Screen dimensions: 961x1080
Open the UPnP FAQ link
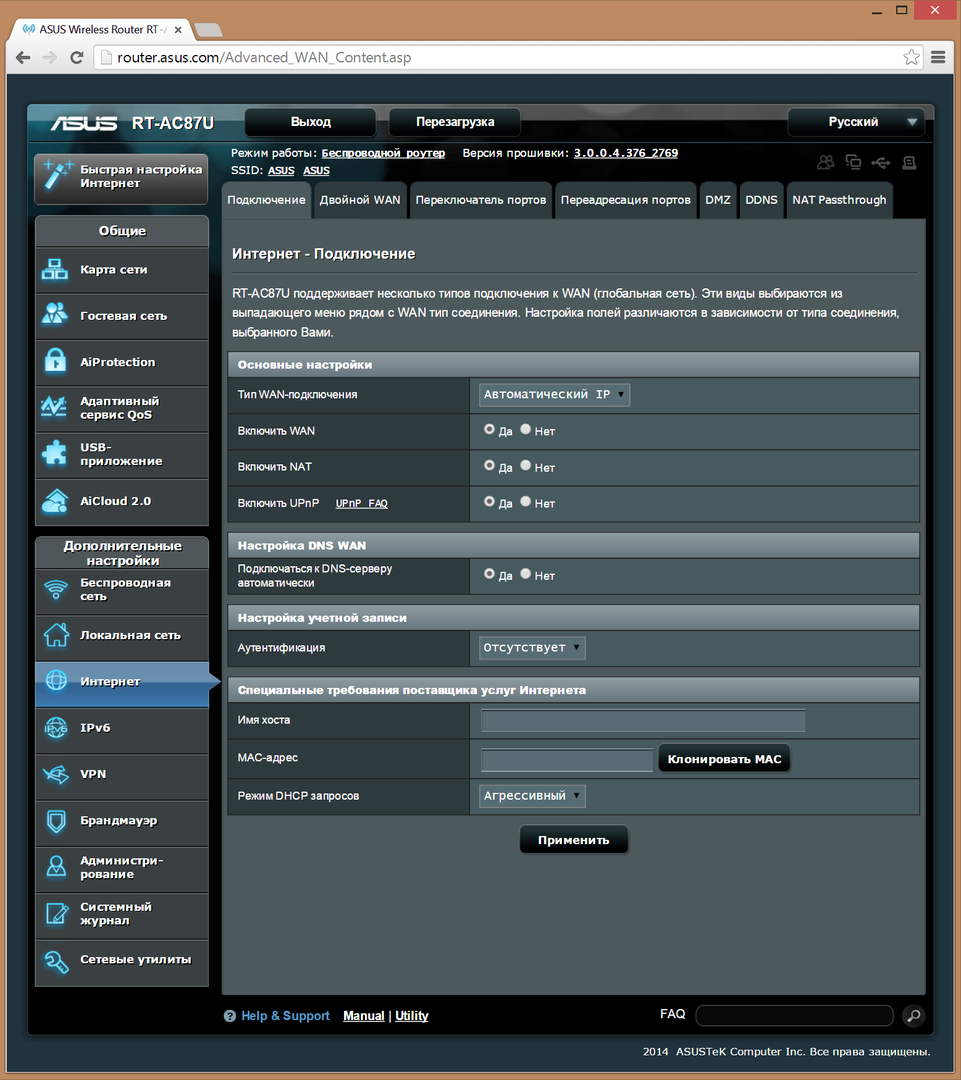pos(361,503)
